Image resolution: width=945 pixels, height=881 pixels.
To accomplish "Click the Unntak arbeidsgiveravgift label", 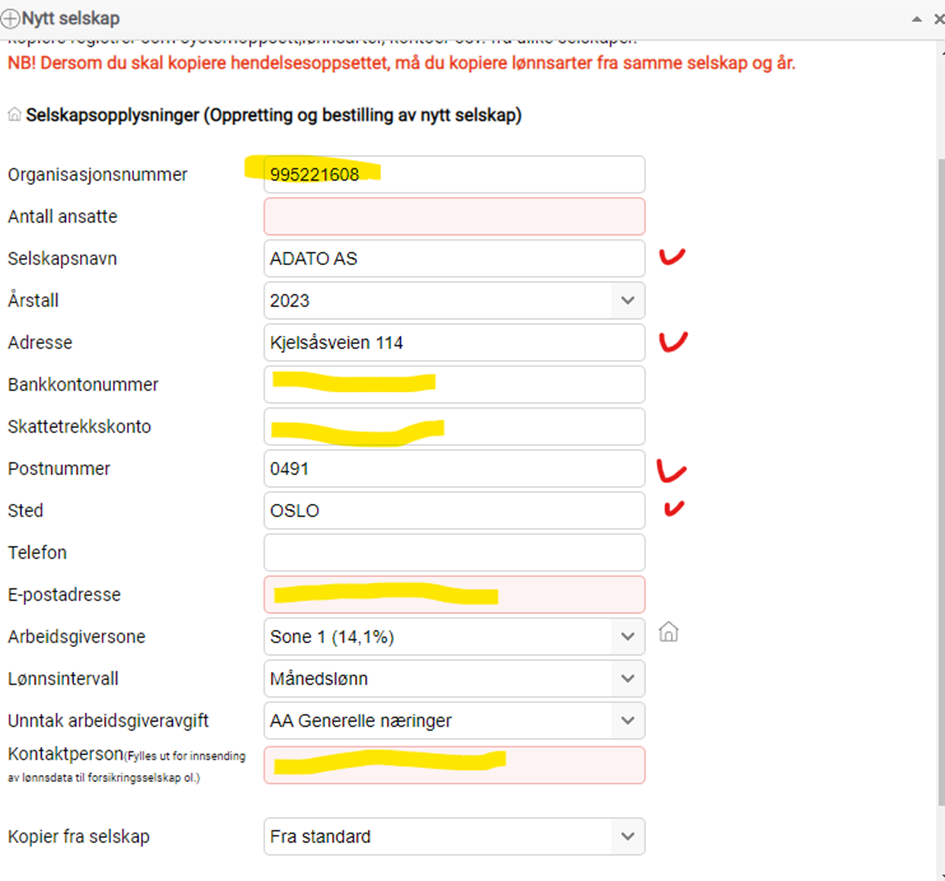I will coord(108,721).
